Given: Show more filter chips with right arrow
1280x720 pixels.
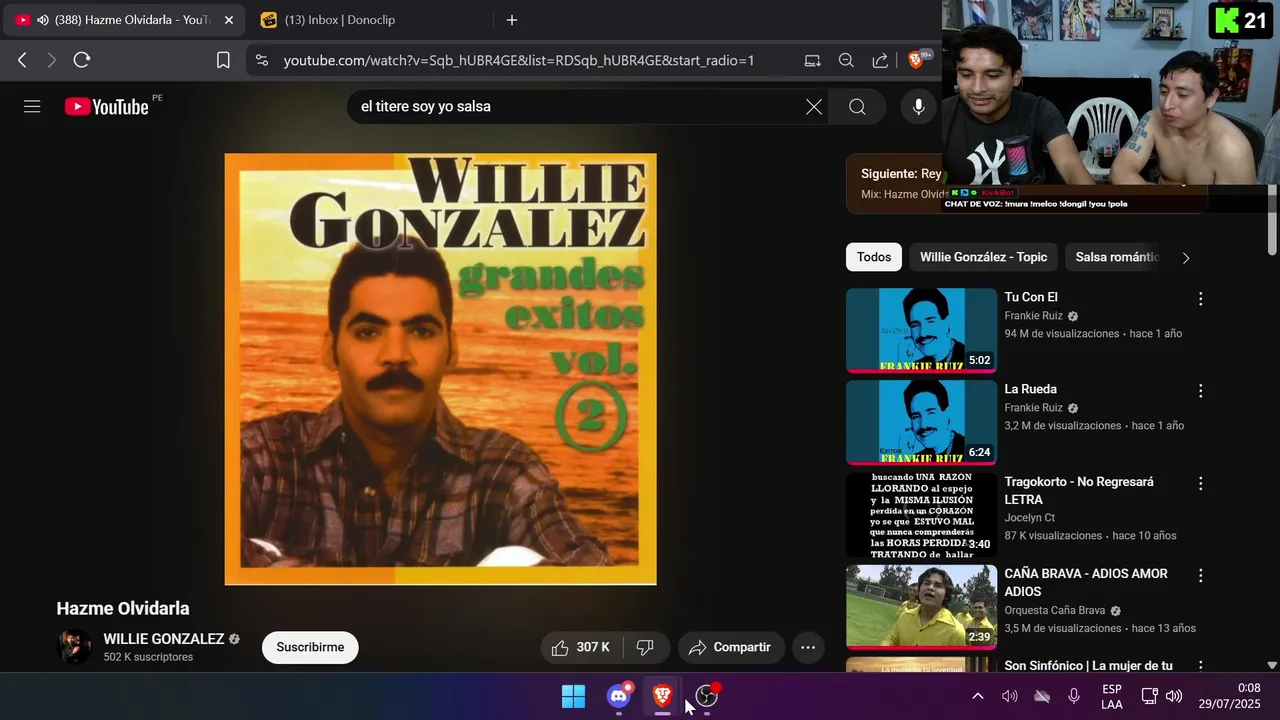Looking at the screenshot, I should pos(1186,257).
